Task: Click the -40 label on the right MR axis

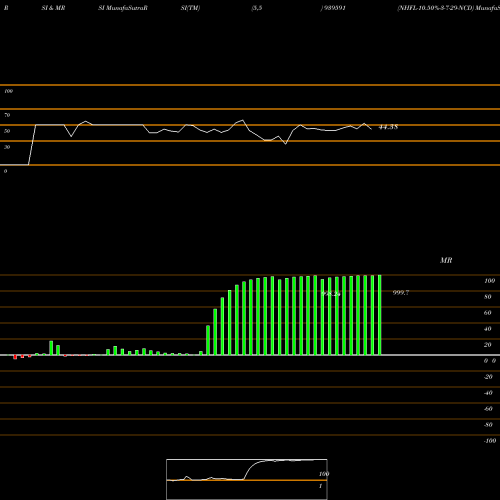Action: pos(488,393)
